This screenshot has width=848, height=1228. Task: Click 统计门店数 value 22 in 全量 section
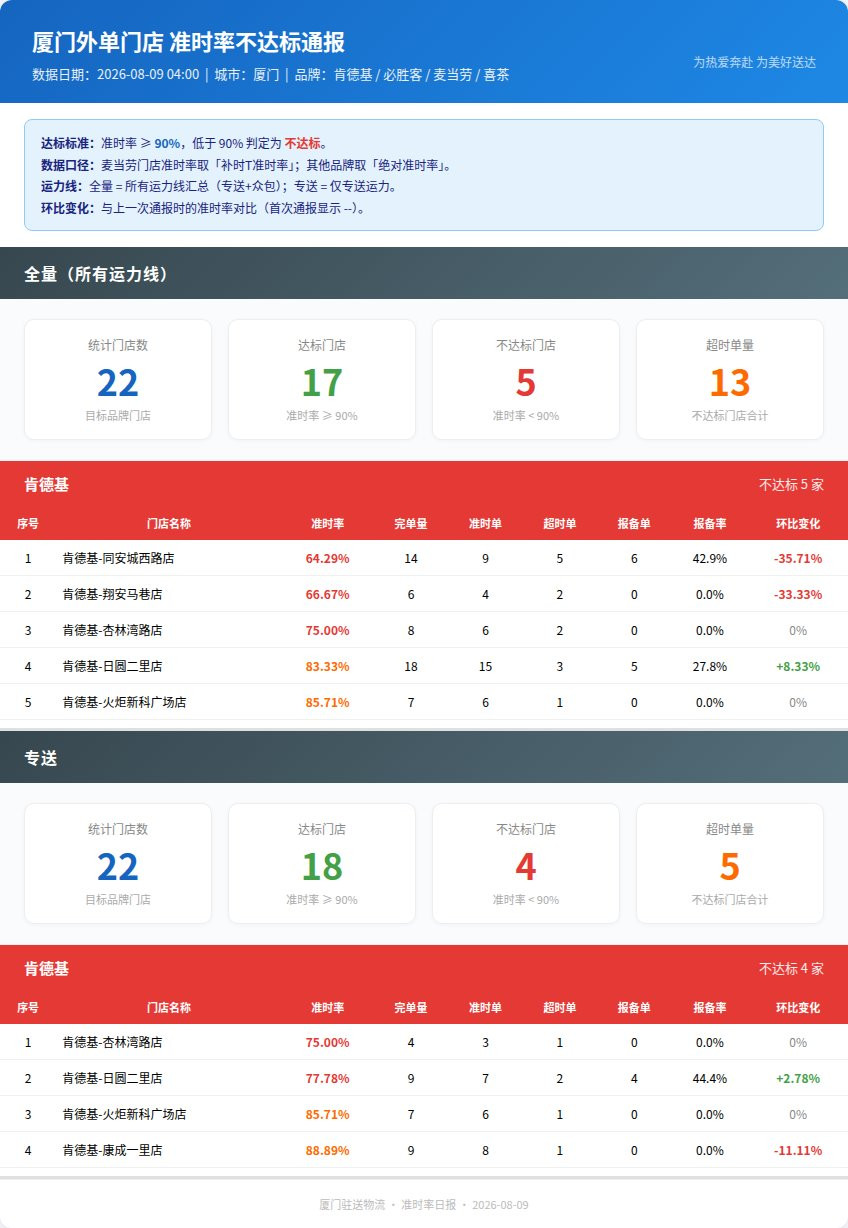[118, 383]
